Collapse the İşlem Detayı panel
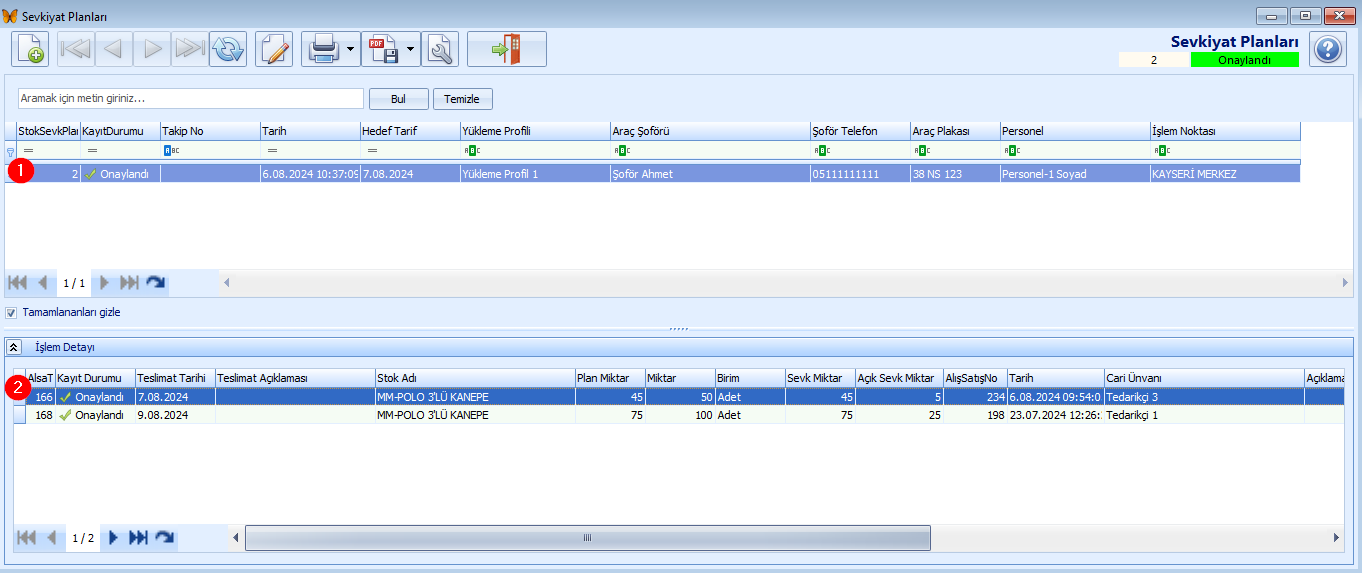The width and height of the screenshot is (1362, 573). point(14,347)
